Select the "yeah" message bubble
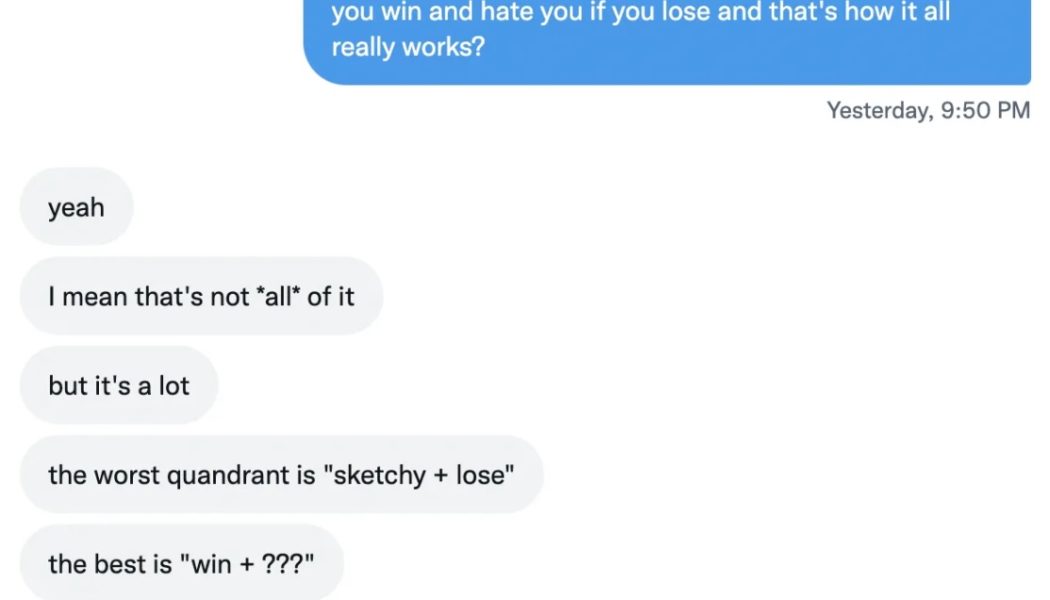The height and width of the screenshot is (600, 1050). tap(76, 207)
